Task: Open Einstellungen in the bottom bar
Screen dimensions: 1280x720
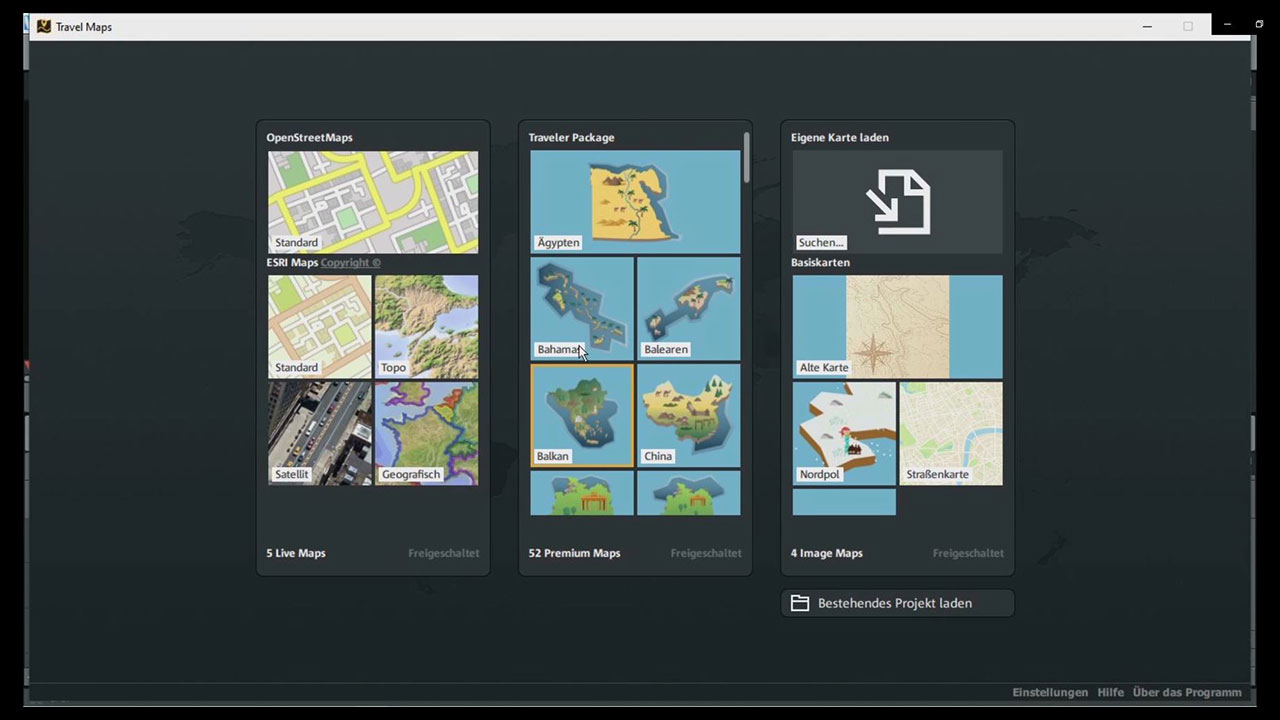Action: tap(1049, 692)
